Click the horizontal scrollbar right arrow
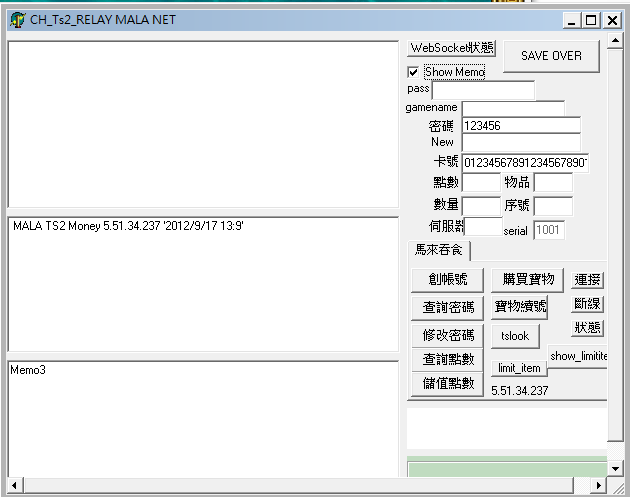 [x=599, y=485]
